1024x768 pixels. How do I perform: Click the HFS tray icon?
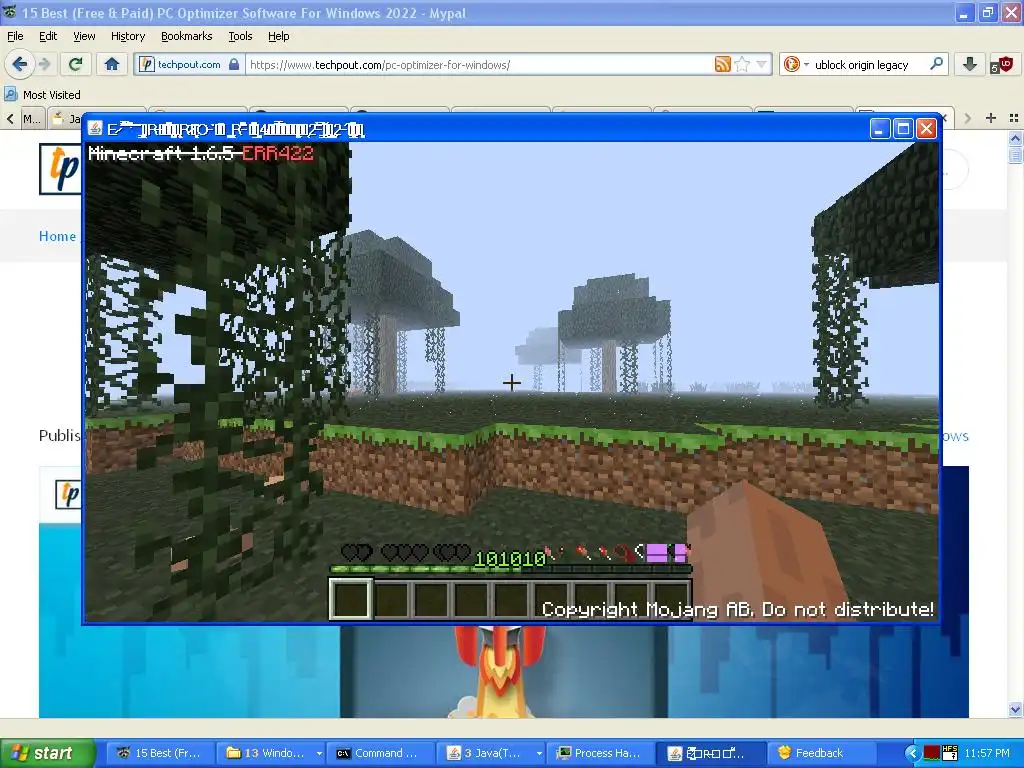point(950,753)
